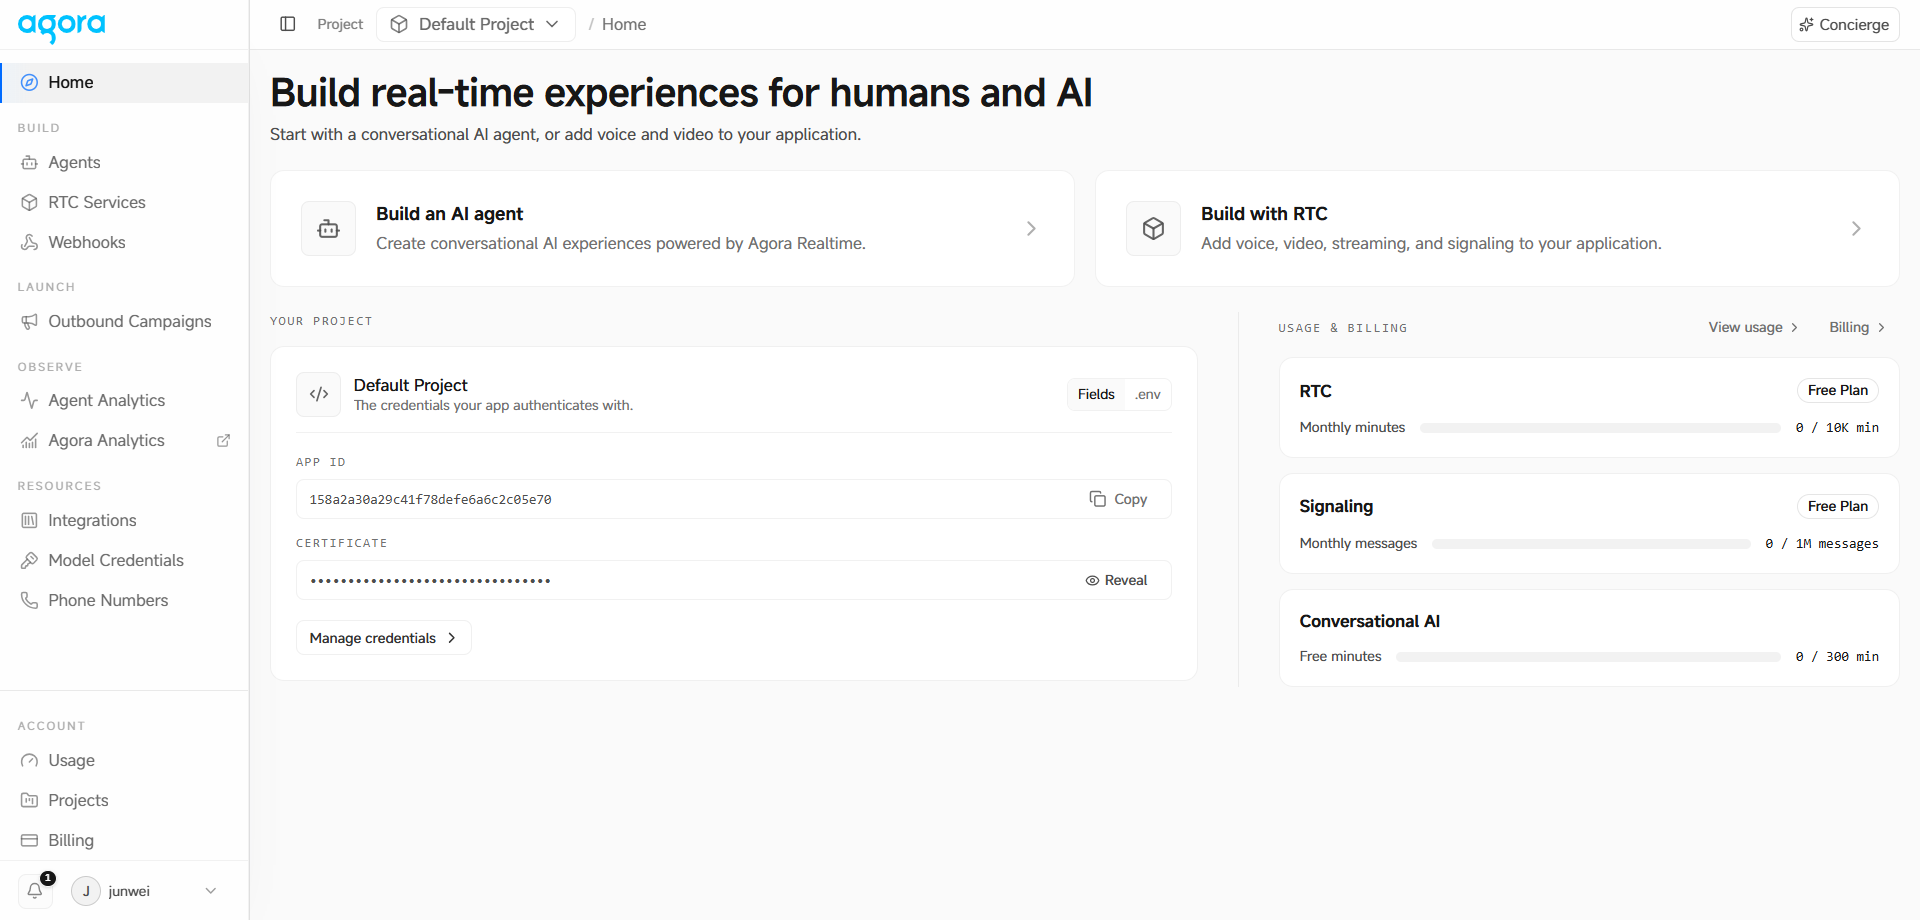Open Outbound Campaigns in the sidebar
This screenshot has height=920, width=1920.
(124, 322)
